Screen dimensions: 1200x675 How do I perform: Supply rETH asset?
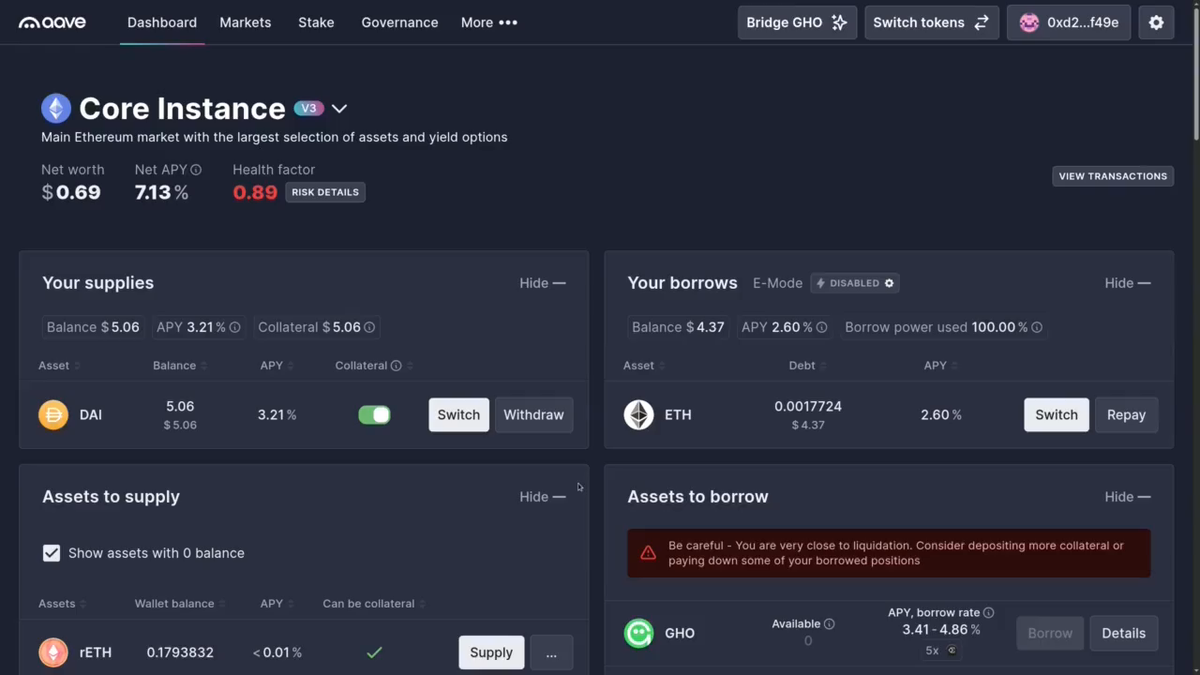click(x=491, y=652)
